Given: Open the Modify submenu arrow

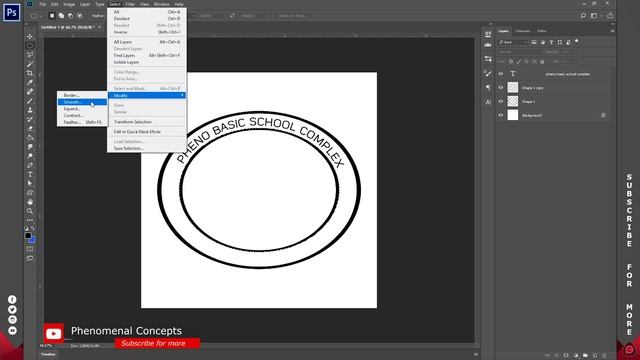Looking at the screenshot, I should tap(182, 95).
